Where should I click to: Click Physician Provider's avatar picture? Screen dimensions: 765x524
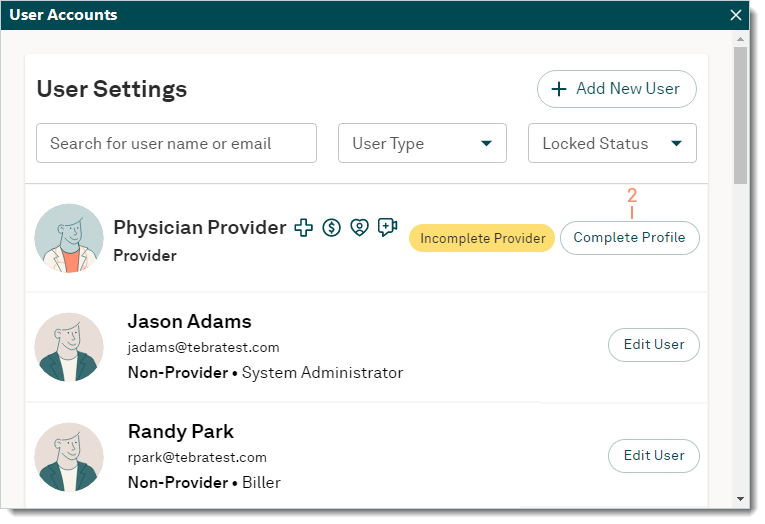(69, 238)
